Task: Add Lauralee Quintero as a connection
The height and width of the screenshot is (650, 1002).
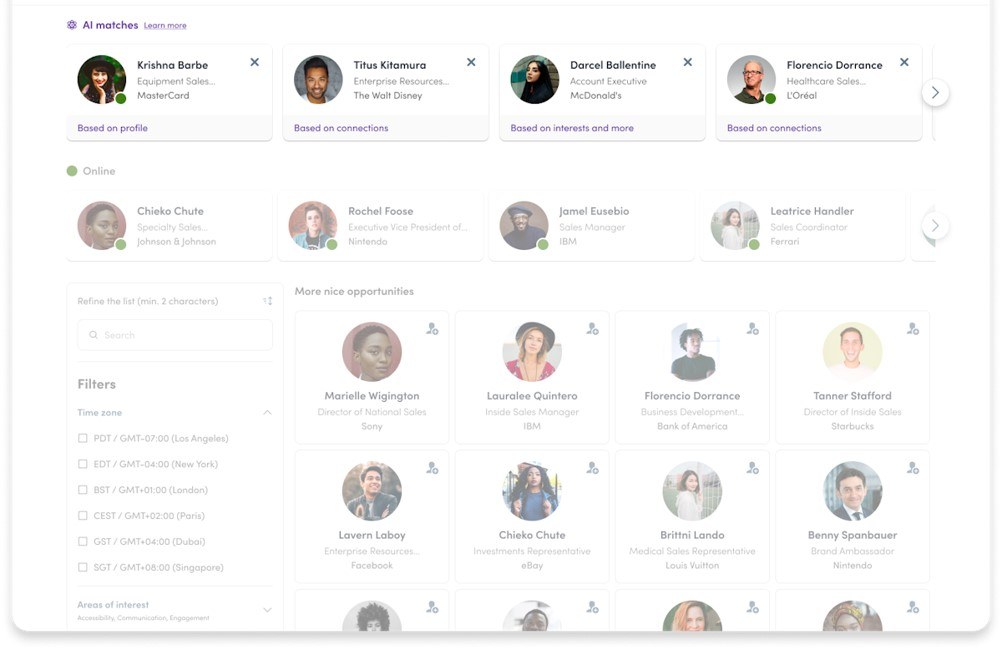Action: point(592,328)
